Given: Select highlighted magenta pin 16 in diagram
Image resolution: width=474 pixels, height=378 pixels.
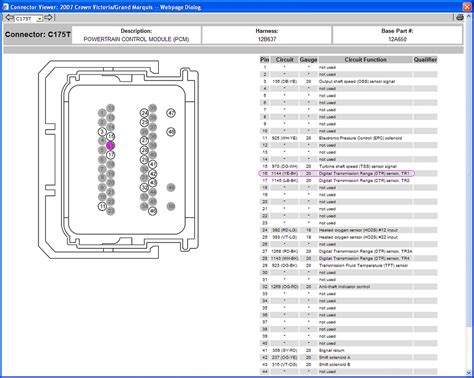Looking at the screenshot, I should pos(110,145).
